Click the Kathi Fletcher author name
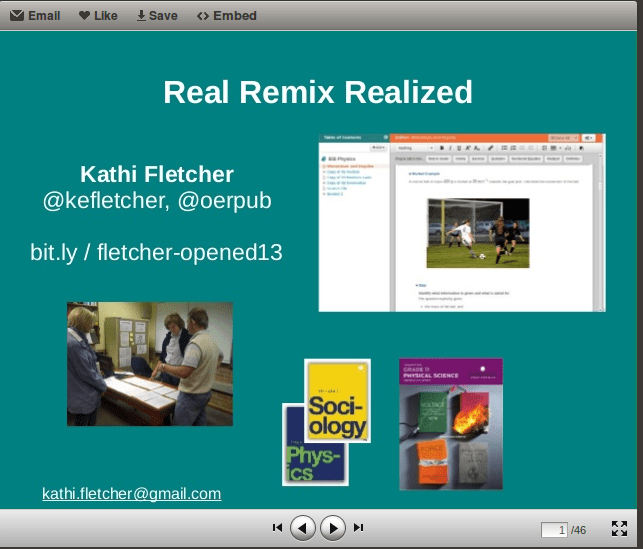643x549 pixels. [157, 174]
